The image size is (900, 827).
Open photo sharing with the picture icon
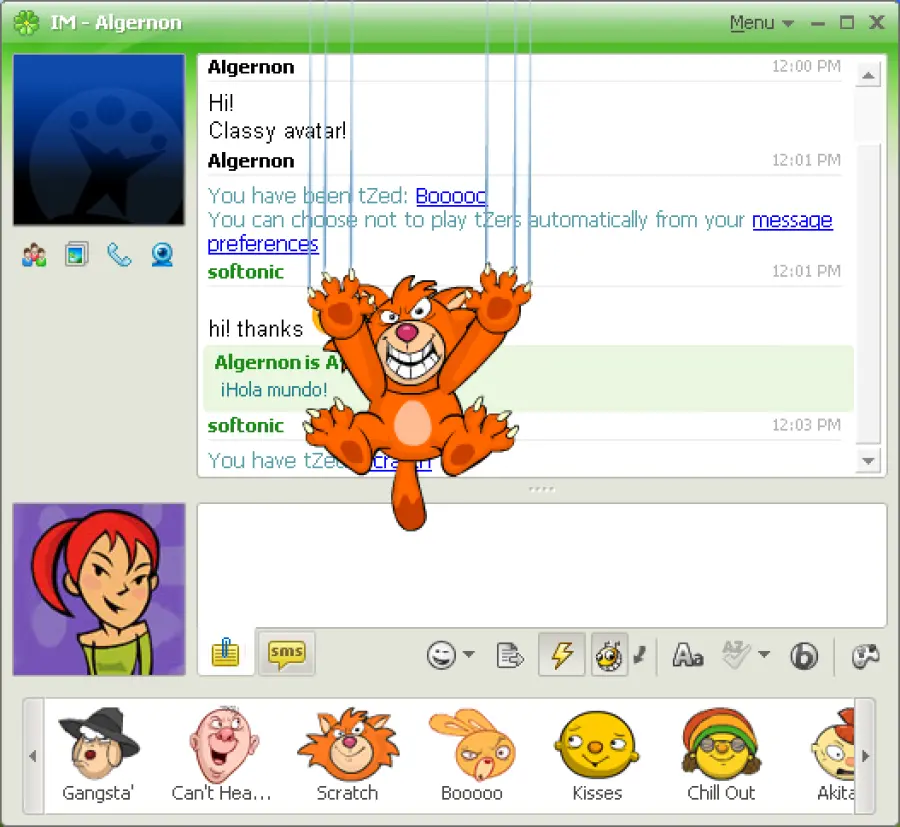[x=77, y=255]
